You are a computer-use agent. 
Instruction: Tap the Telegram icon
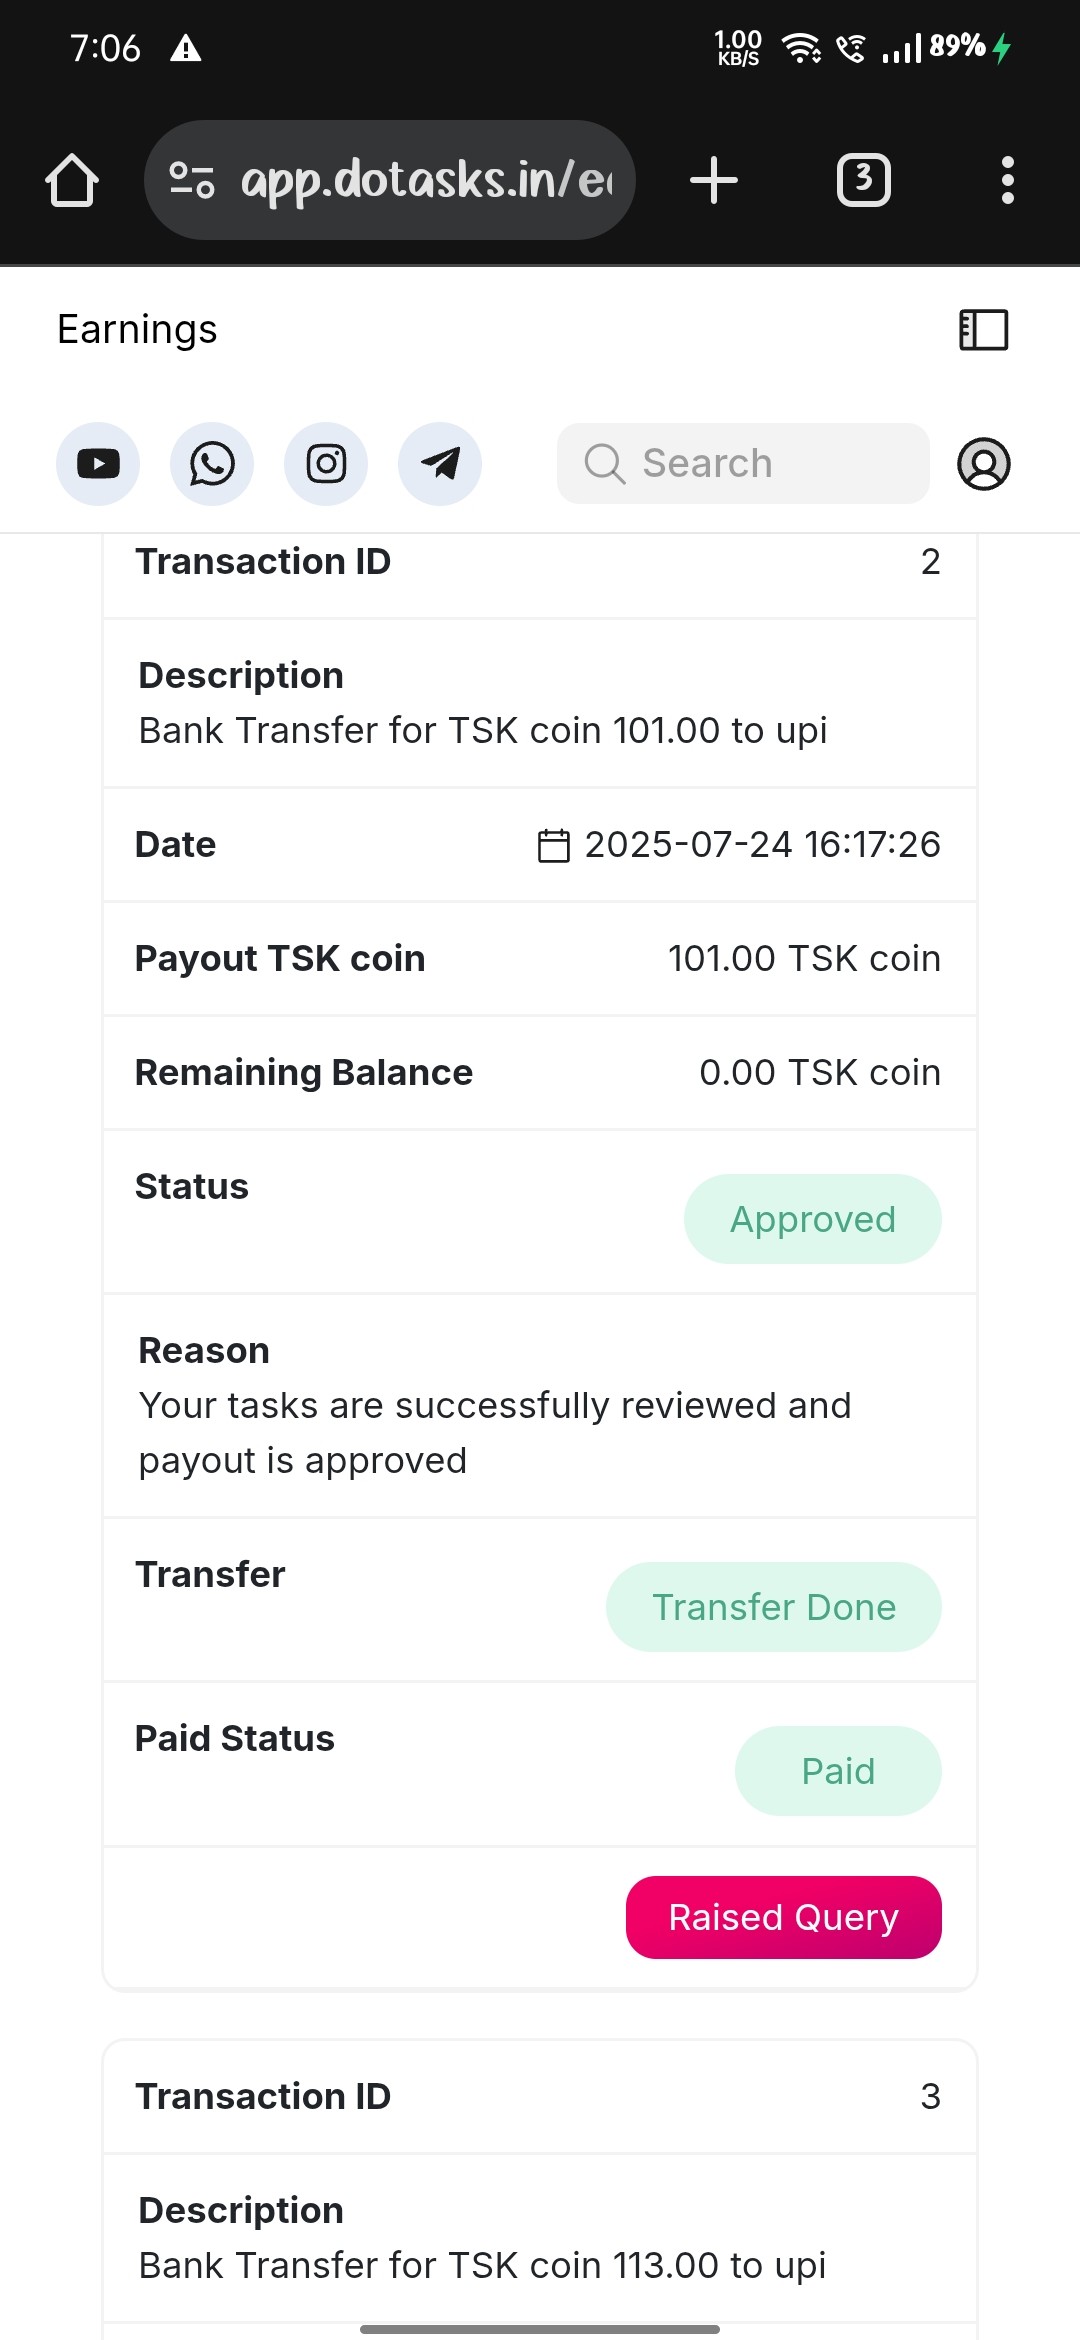[440, 464]
